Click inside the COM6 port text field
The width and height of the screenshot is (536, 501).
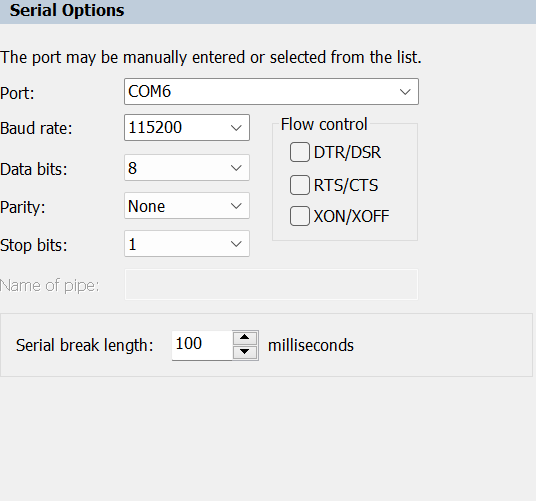tap(260, 92)
